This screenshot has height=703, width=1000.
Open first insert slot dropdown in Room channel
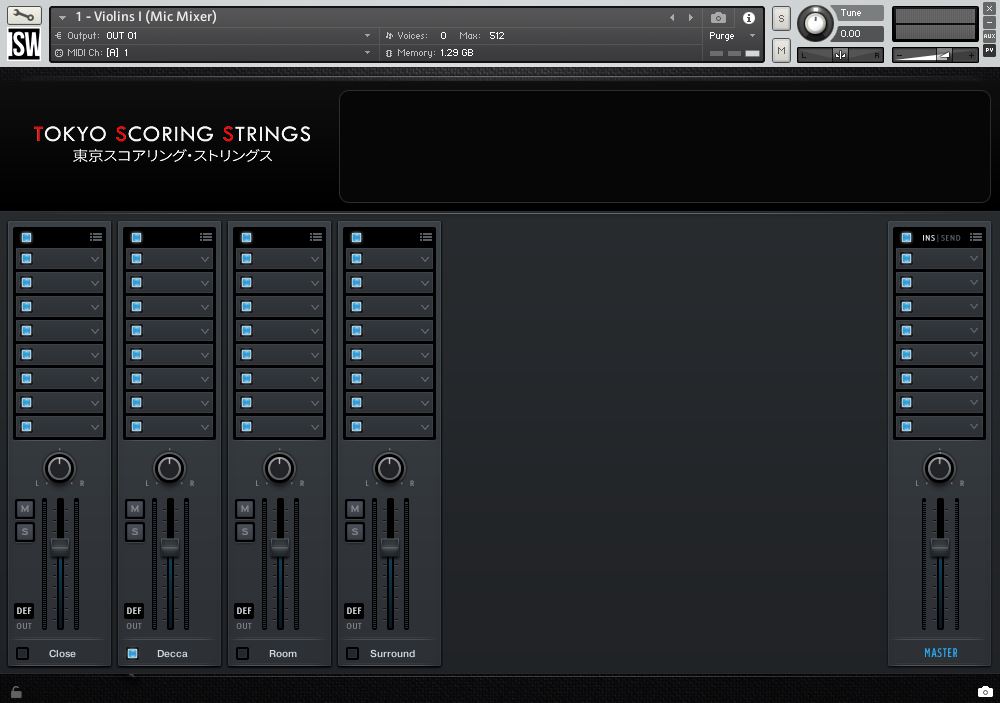315,259
